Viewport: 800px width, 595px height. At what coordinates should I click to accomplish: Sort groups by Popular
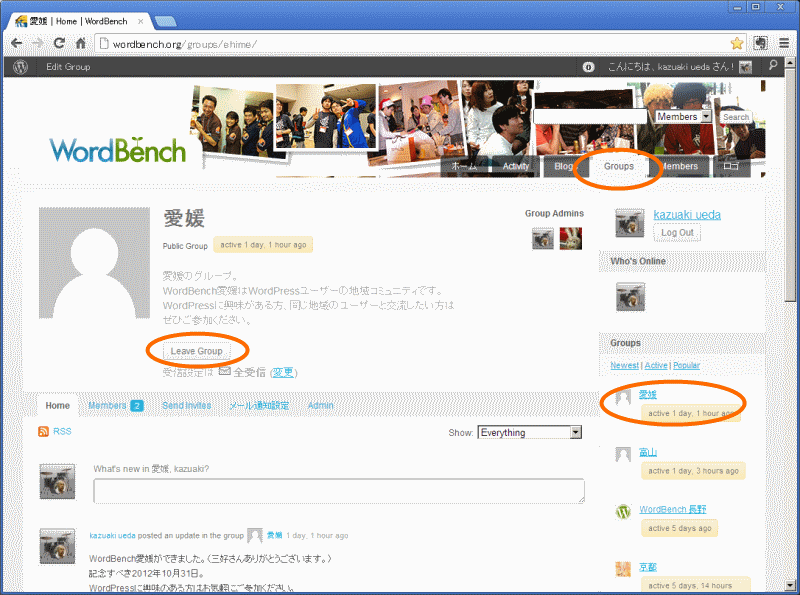(x=686, y=365)
